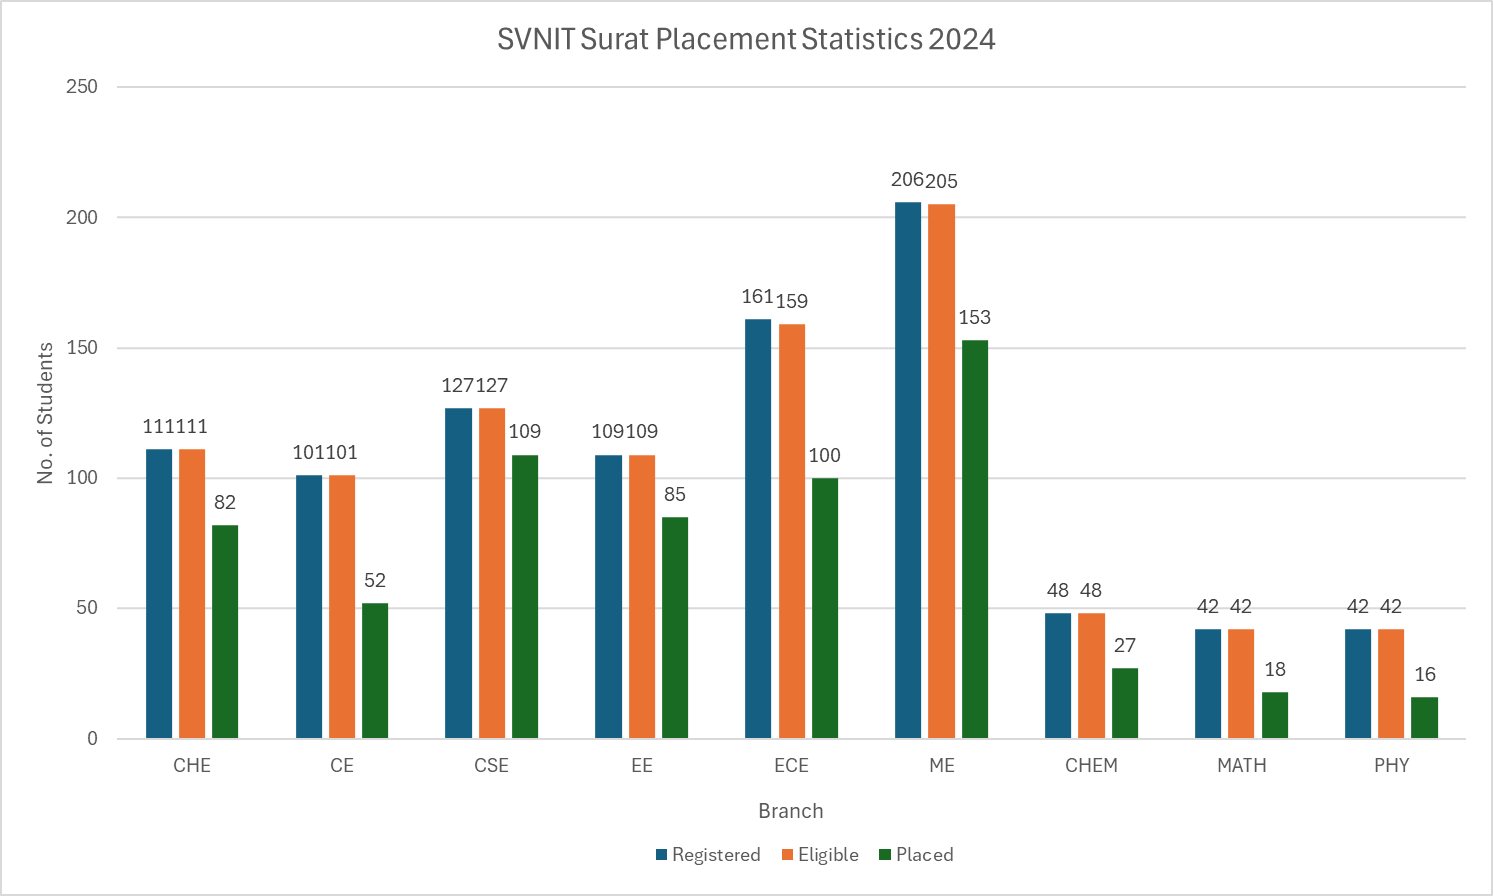Click the data label 27 above CHEM
Viewport: 1493px width, 896px height.
pos(1125,646)
